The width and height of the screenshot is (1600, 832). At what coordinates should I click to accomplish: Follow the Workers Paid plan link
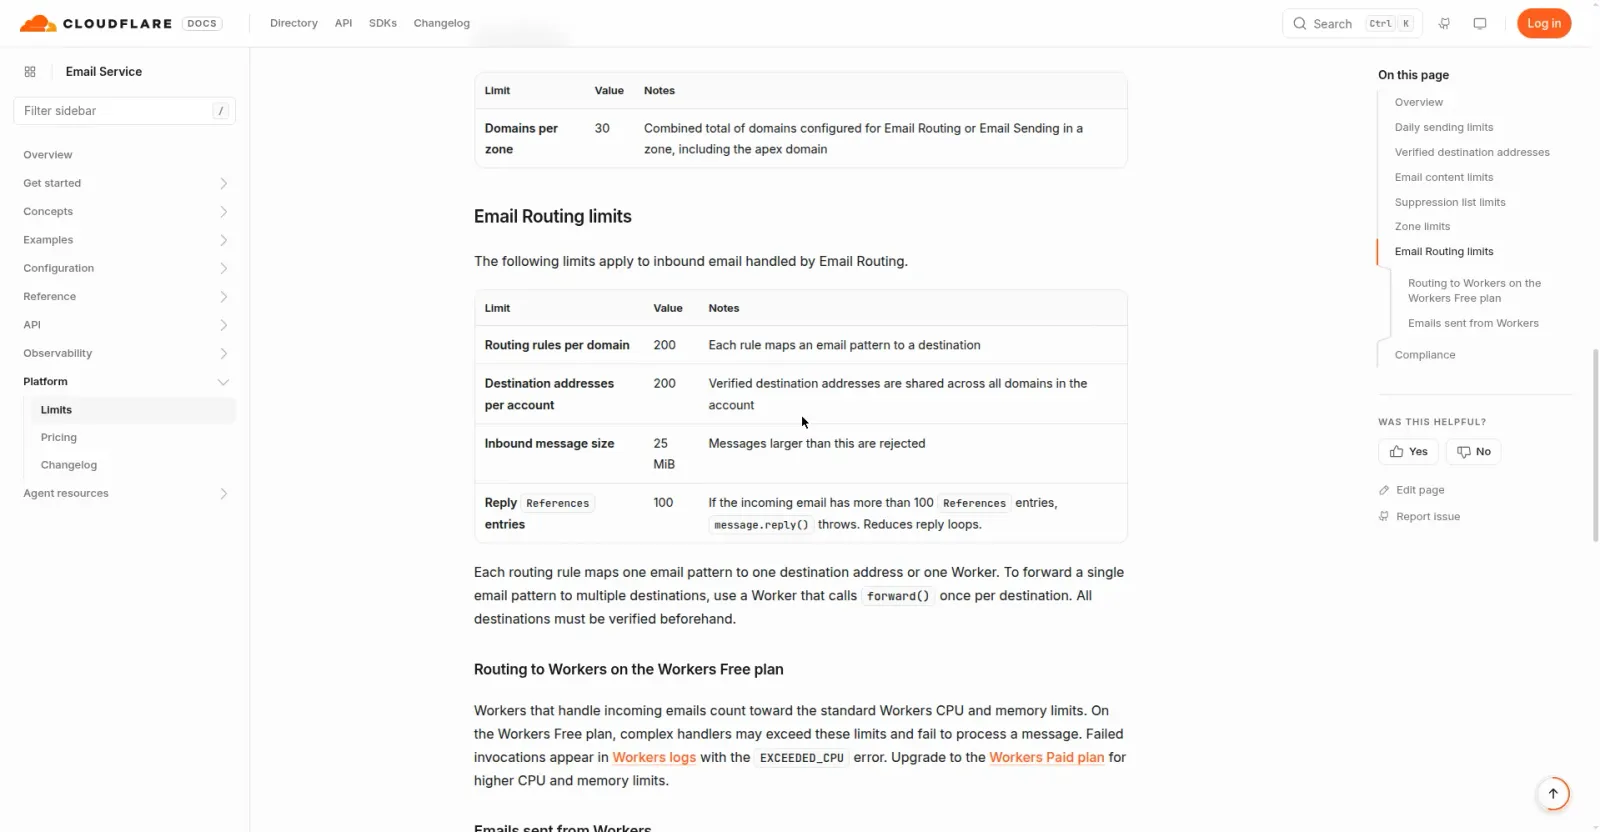pyautogui.click(x=1047, y=758)
